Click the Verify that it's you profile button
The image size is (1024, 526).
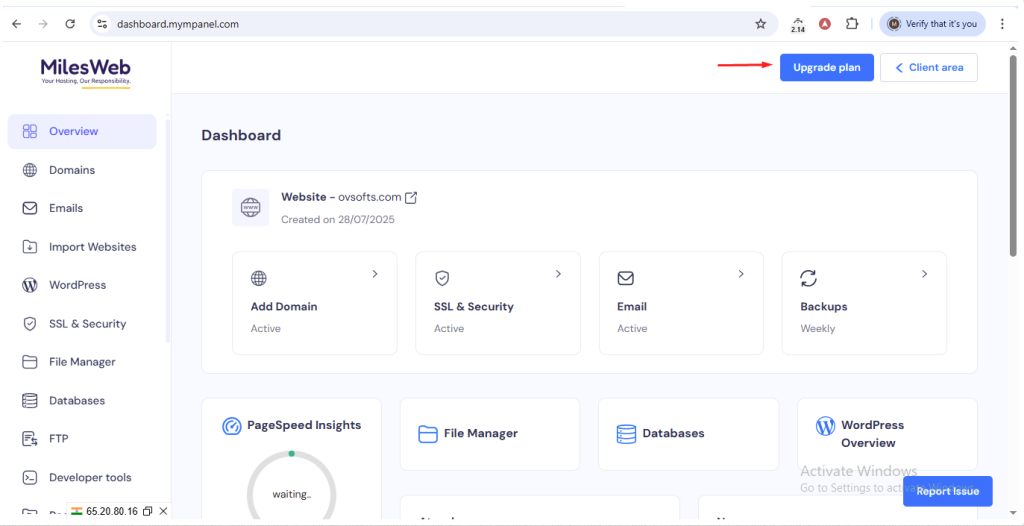click(x=932, y=24)
